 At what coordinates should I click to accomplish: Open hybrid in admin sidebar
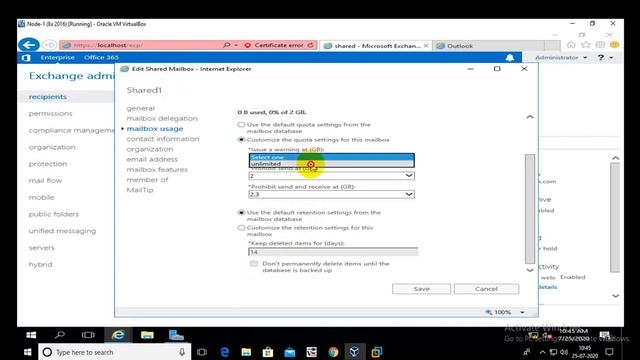pyautogui.click(x=40, y=264)
